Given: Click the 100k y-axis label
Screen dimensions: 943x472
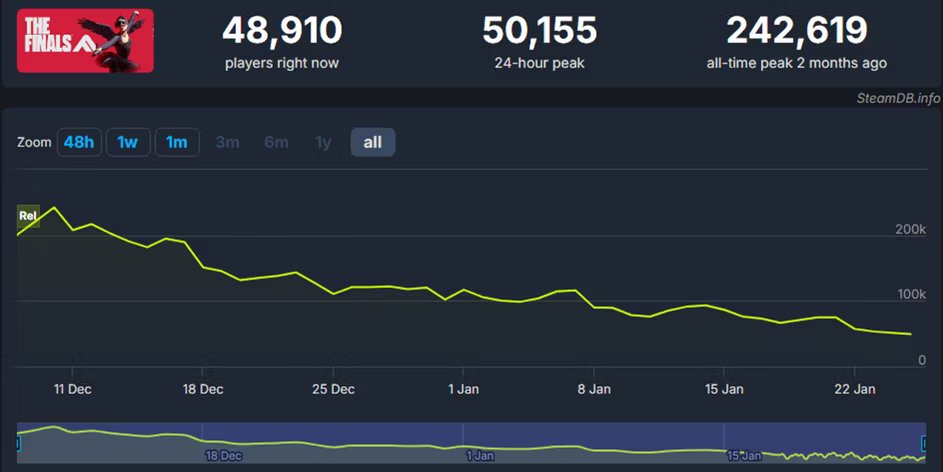Looking at the screenshot, I should coord(911,294).
